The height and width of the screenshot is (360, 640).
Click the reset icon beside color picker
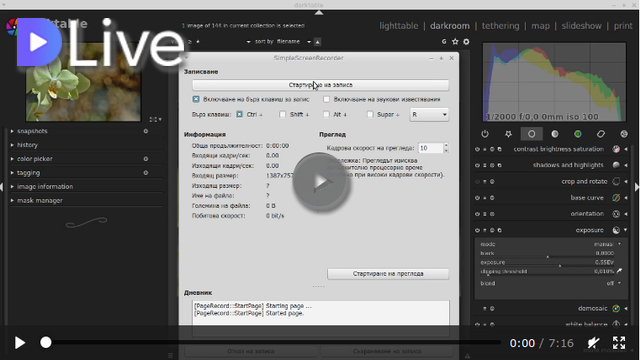(146, 159)
